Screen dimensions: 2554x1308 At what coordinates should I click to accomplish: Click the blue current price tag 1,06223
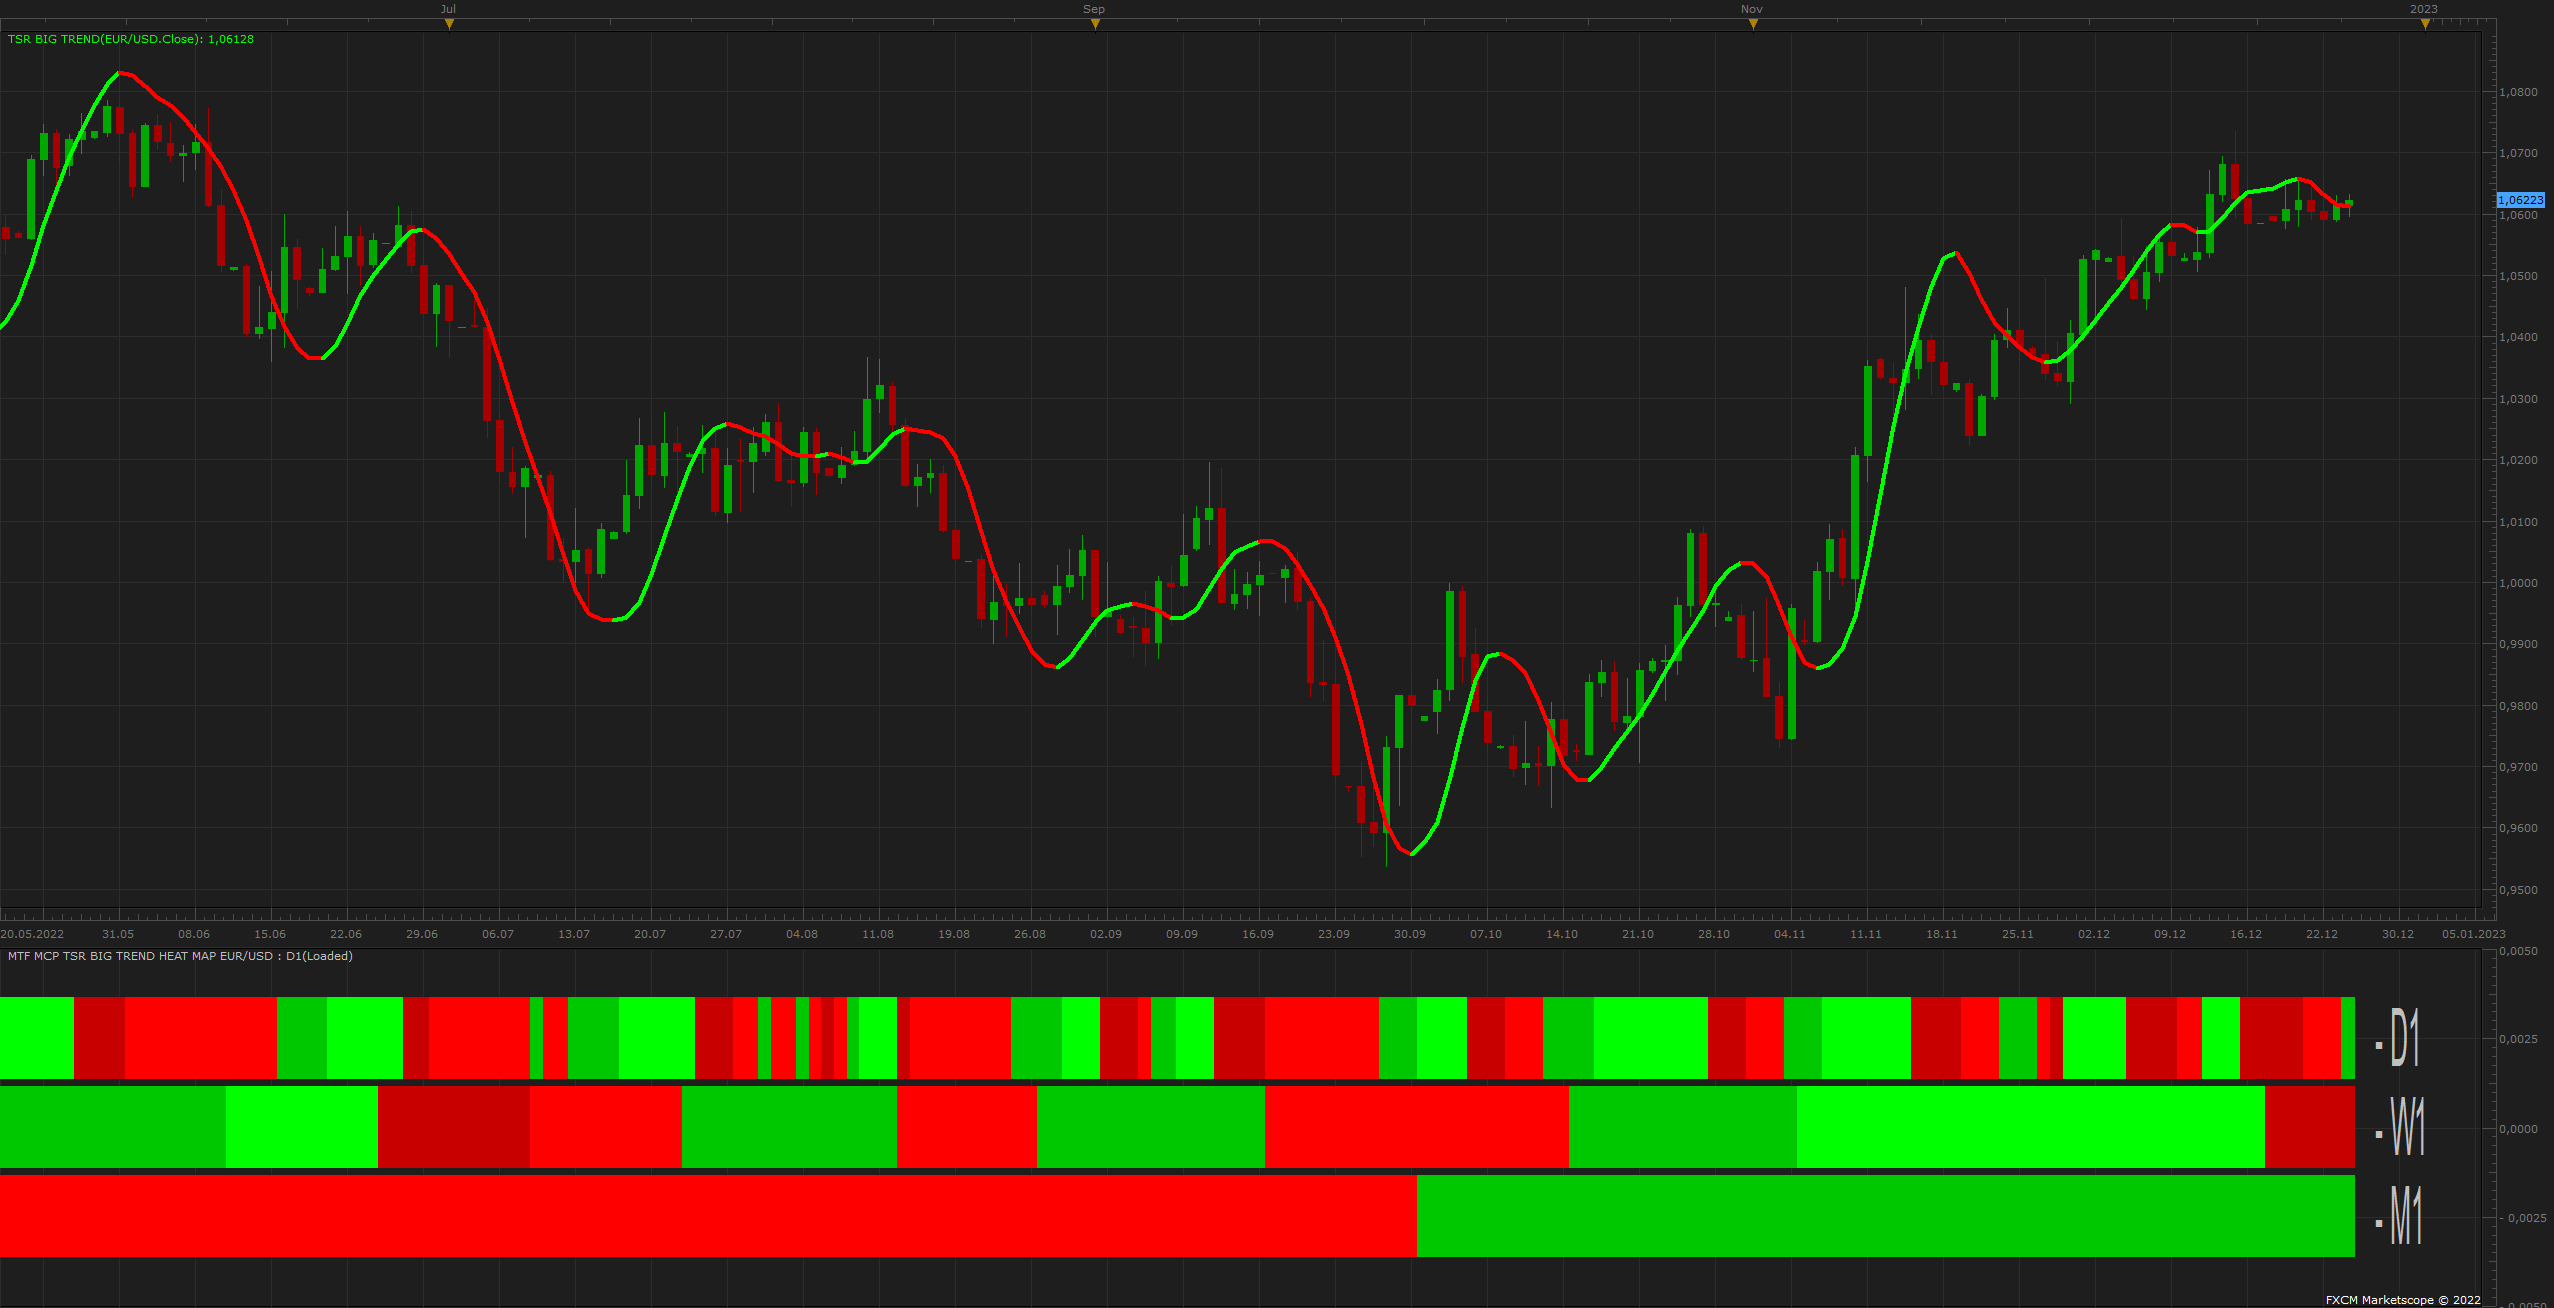2520,200
